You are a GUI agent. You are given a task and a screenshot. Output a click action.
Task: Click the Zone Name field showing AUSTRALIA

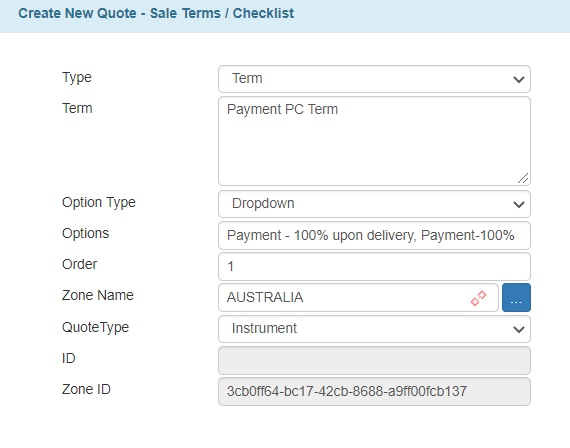pyautogui.click(x=358, y=297)
